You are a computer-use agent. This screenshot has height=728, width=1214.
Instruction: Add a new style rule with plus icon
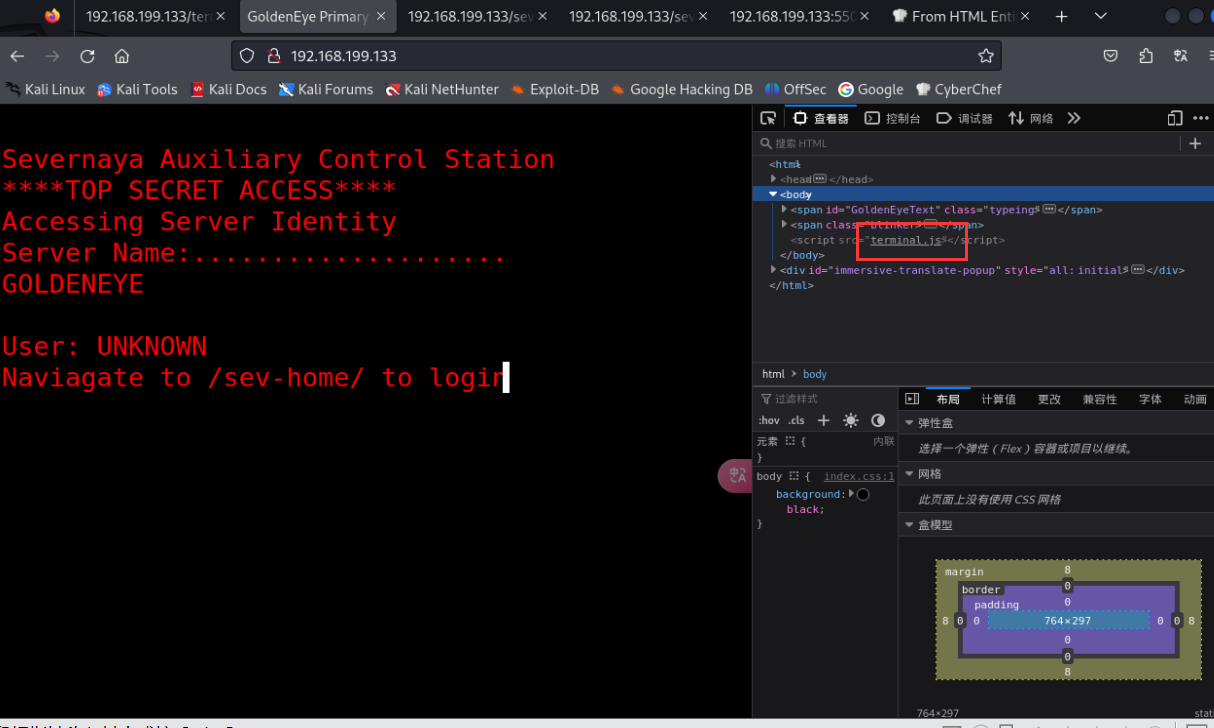click(824, 421)
